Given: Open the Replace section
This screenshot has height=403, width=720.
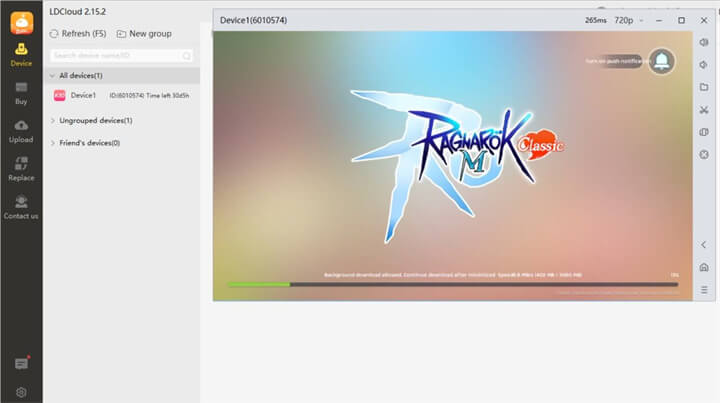Looking at the screenshot, I should (21, 169).
